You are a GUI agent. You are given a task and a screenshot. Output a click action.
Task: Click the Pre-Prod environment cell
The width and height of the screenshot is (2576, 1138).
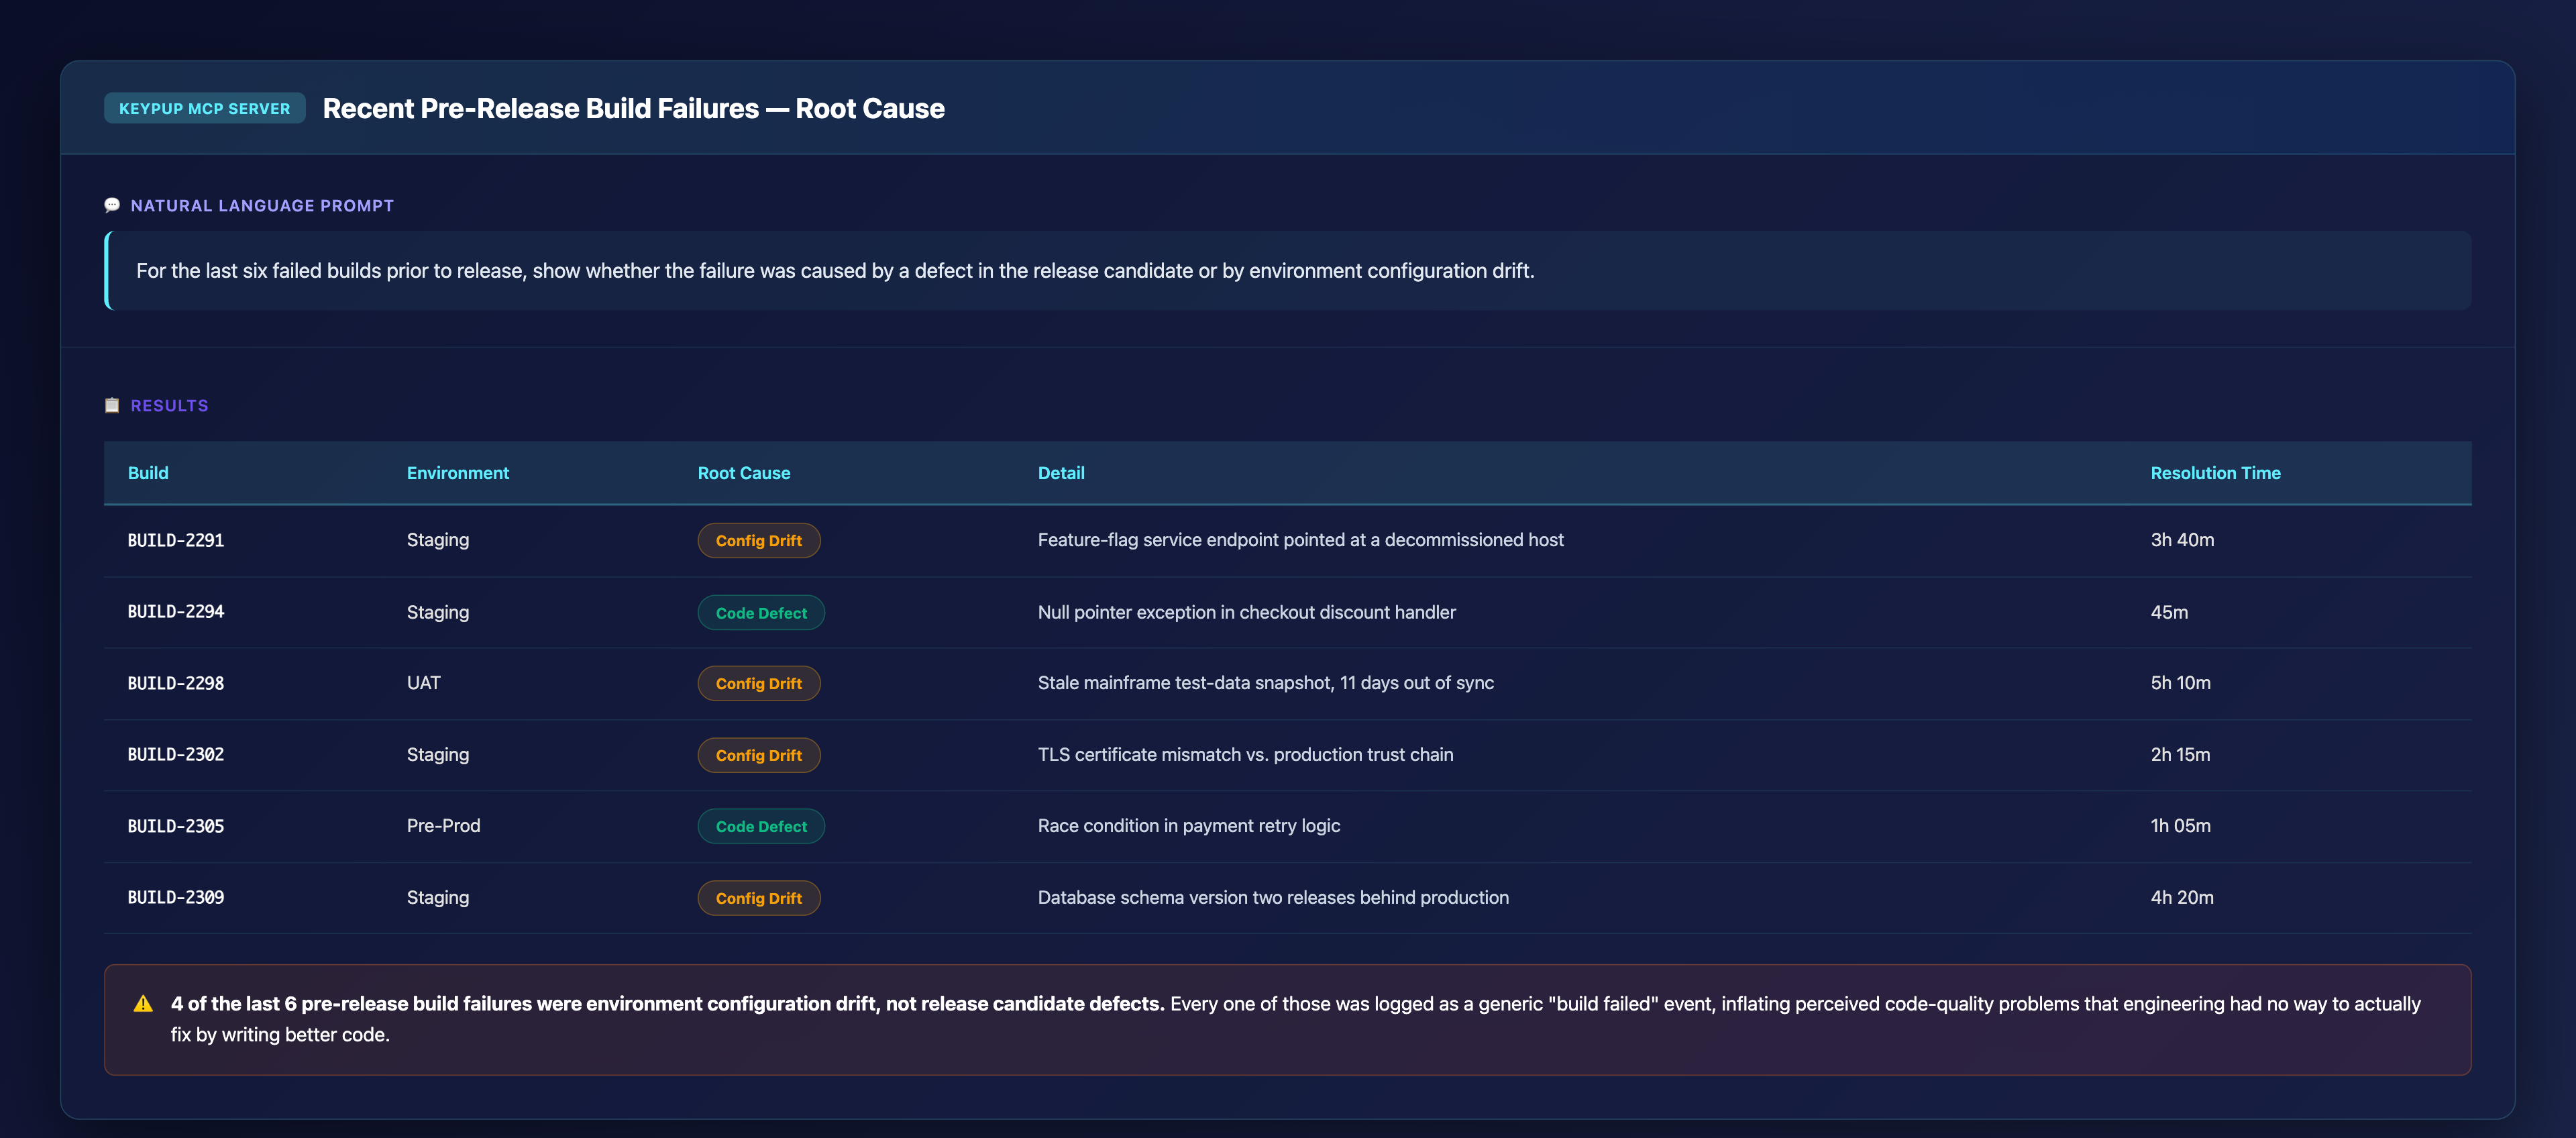click(x=444, y=826)
